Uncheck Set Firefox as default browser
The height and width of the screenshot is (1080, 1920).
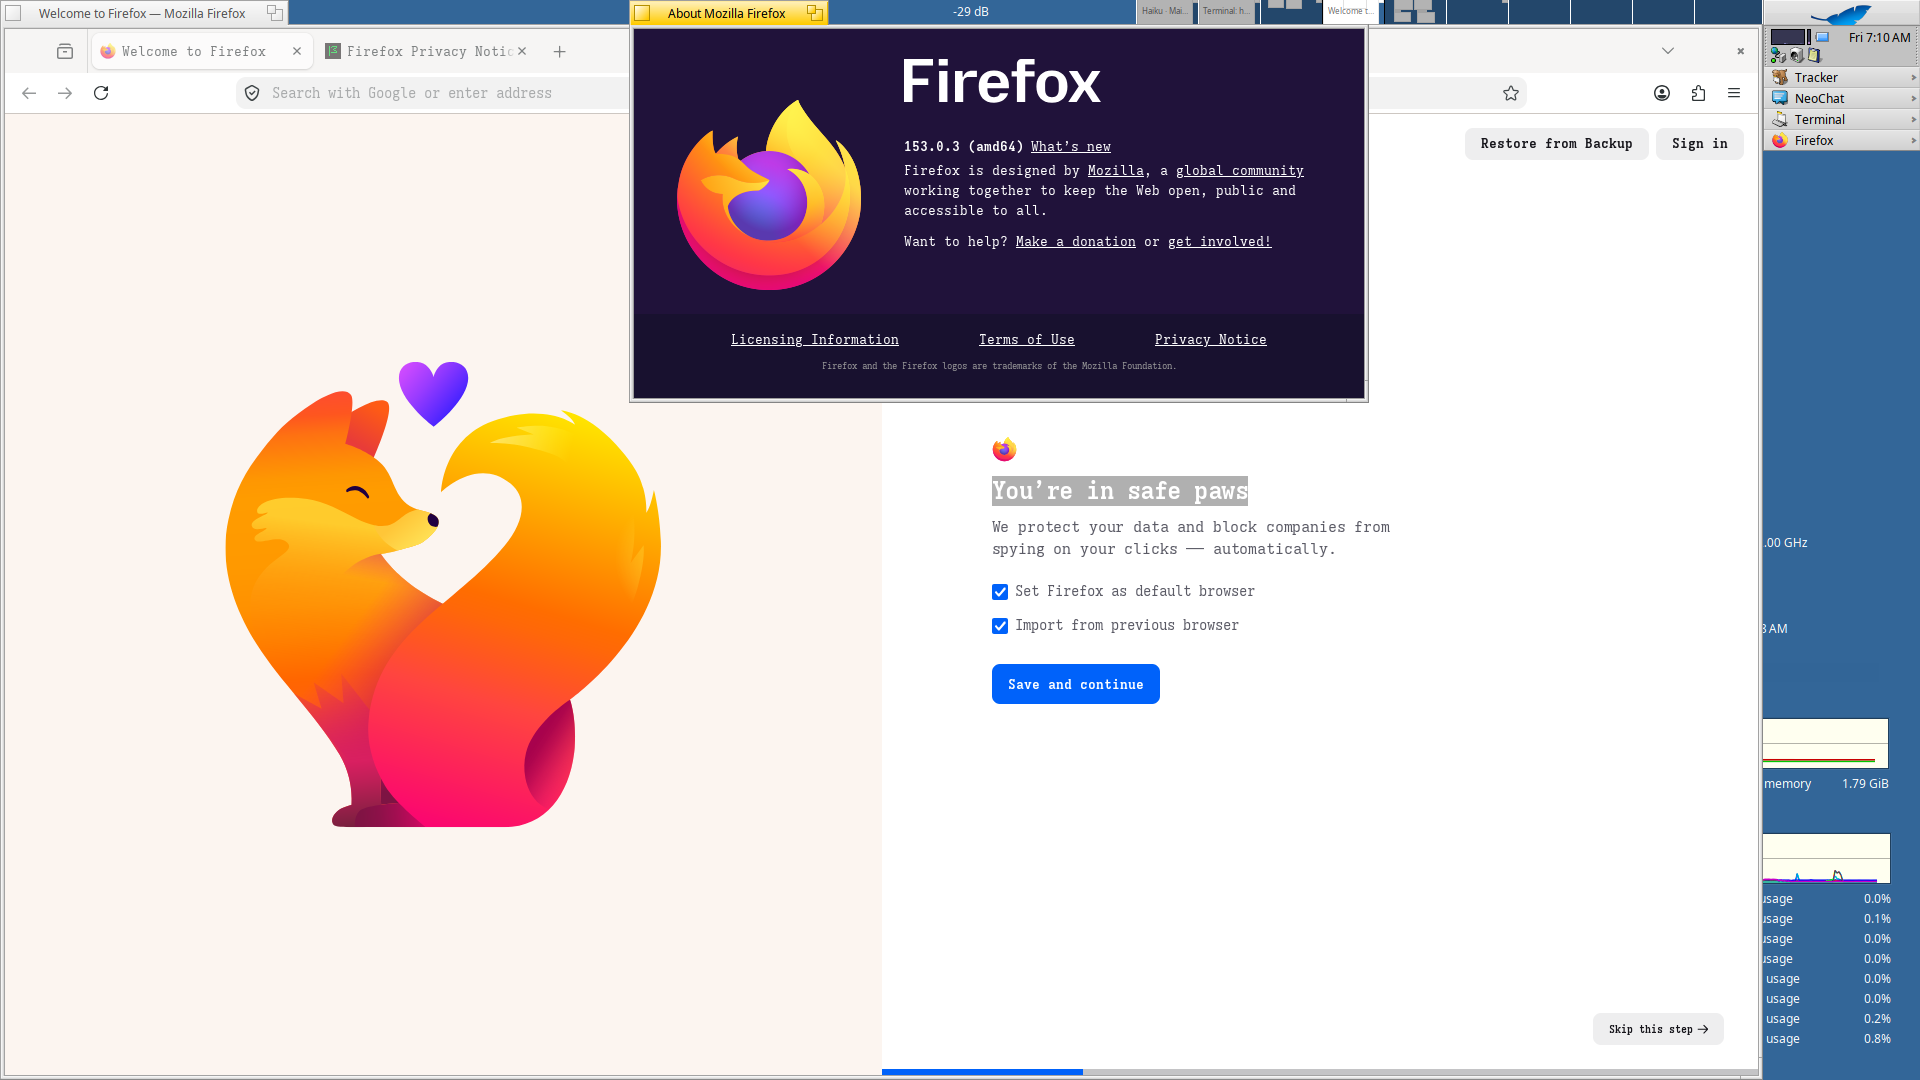pos(1000,592)
